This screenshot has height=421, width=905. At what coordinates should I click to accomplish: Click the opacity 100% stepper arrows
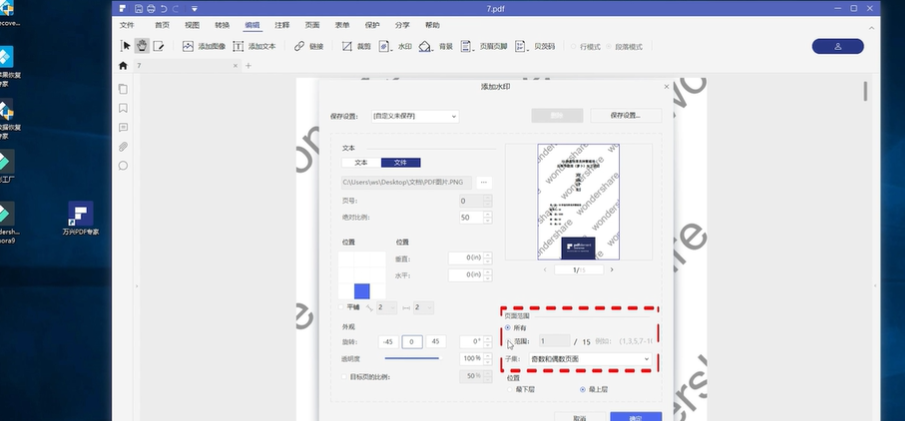pyautogui.click(x=488, y=359)
